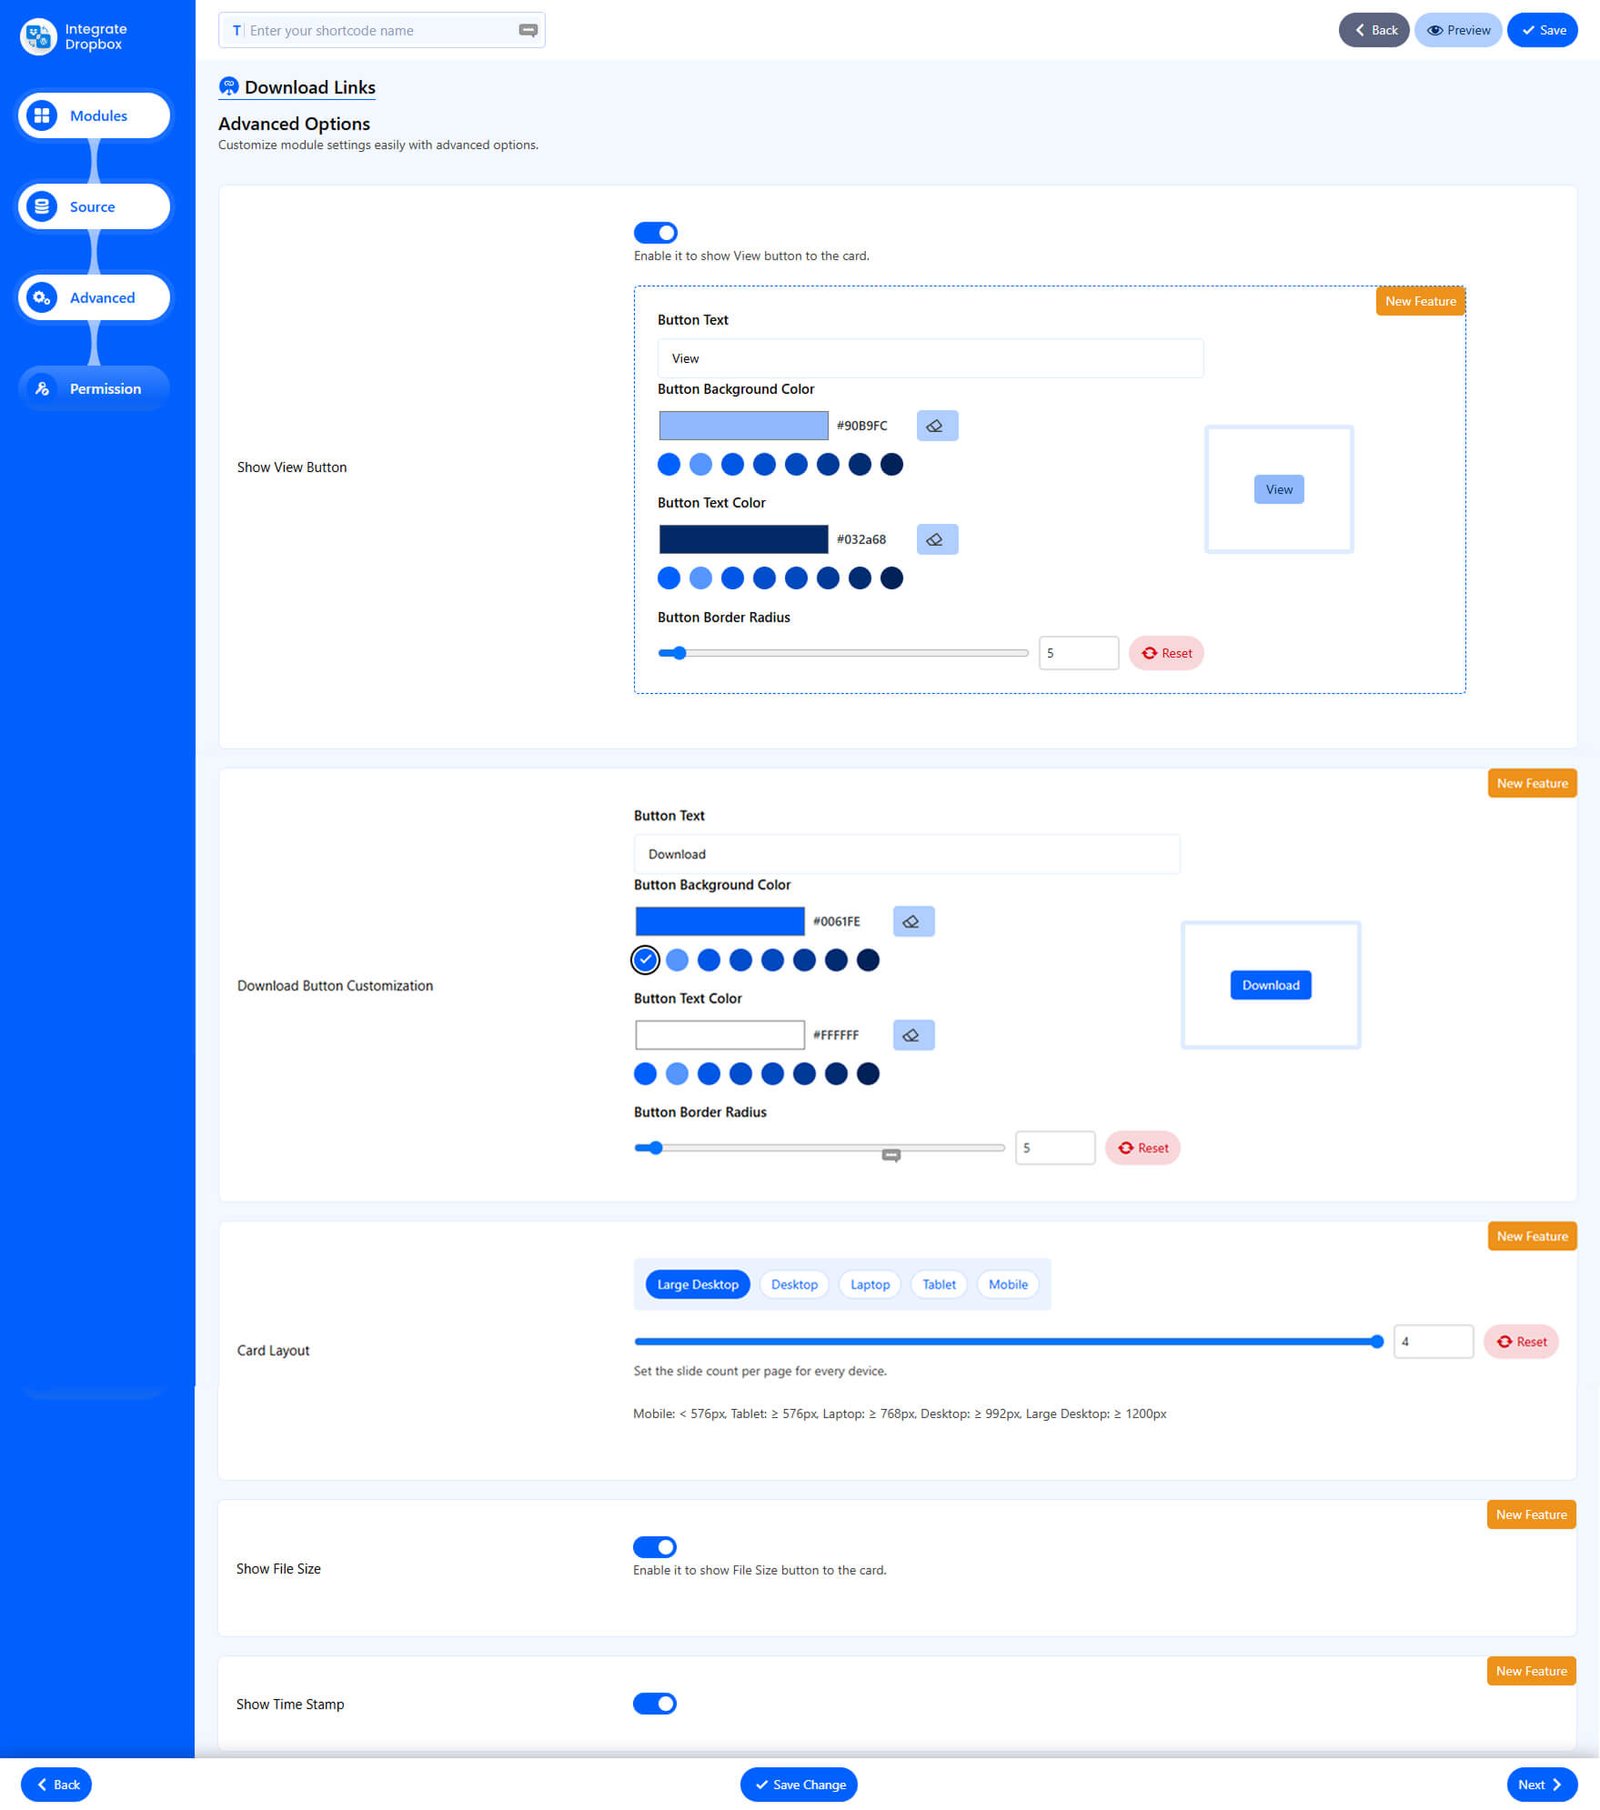Click the Download Links heading icon
This screenshot has width=1600, height=1810.
229,87
